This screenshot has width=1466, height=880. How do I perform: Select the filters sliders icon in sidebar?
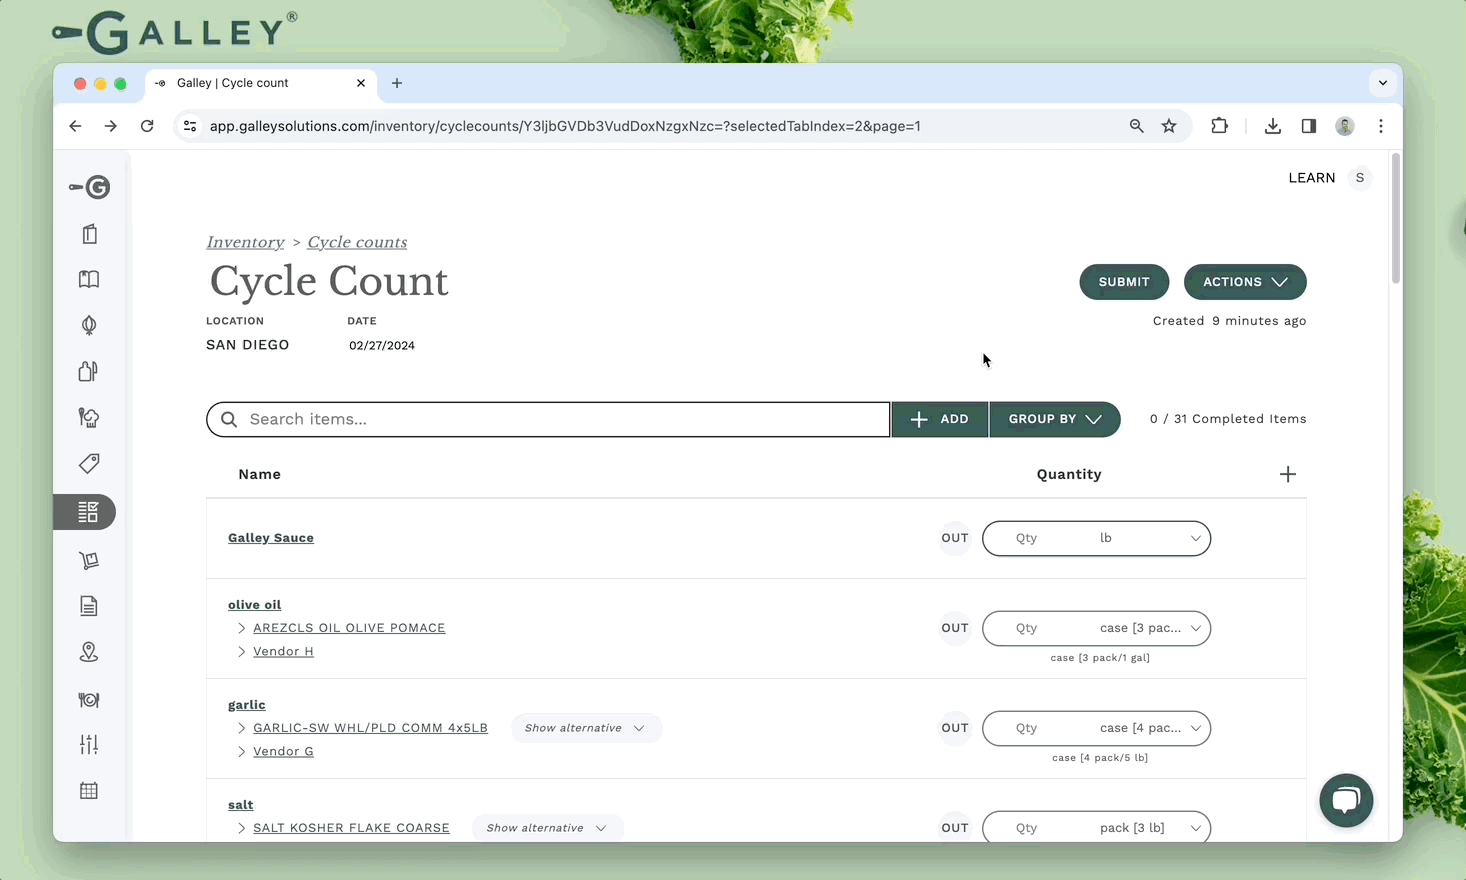coord(88,744)
